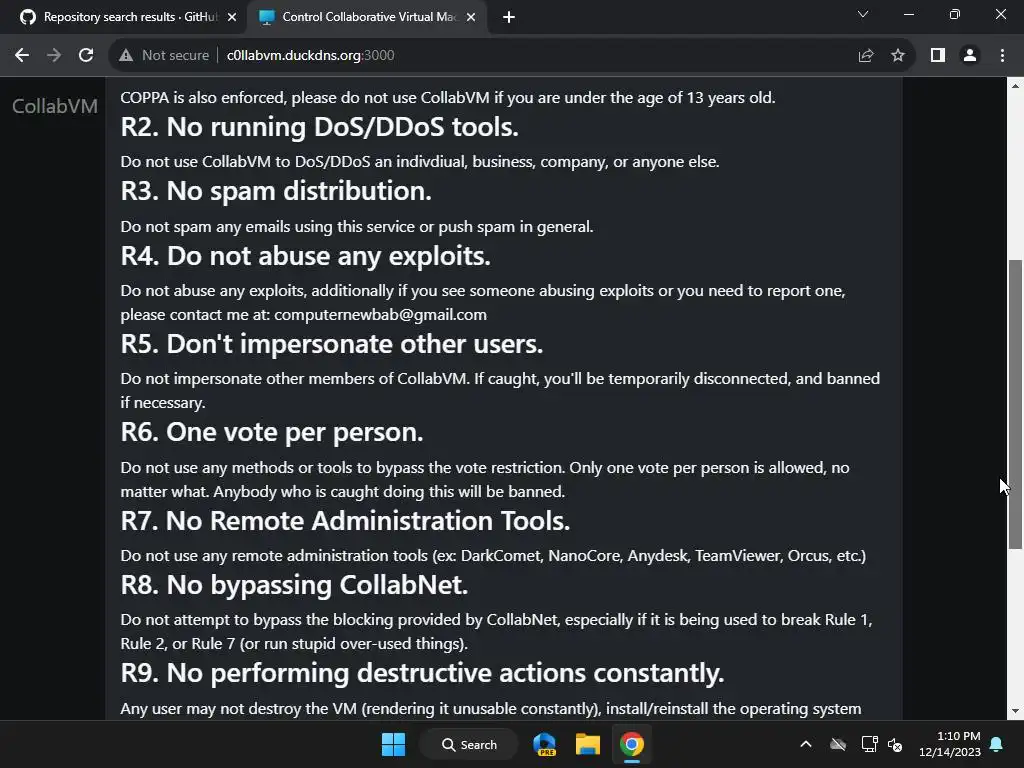Open the notifications bell
Image resolution: width=1024 pixels, height=768 pixels.
pyautogui.click(x=997, y=744)
